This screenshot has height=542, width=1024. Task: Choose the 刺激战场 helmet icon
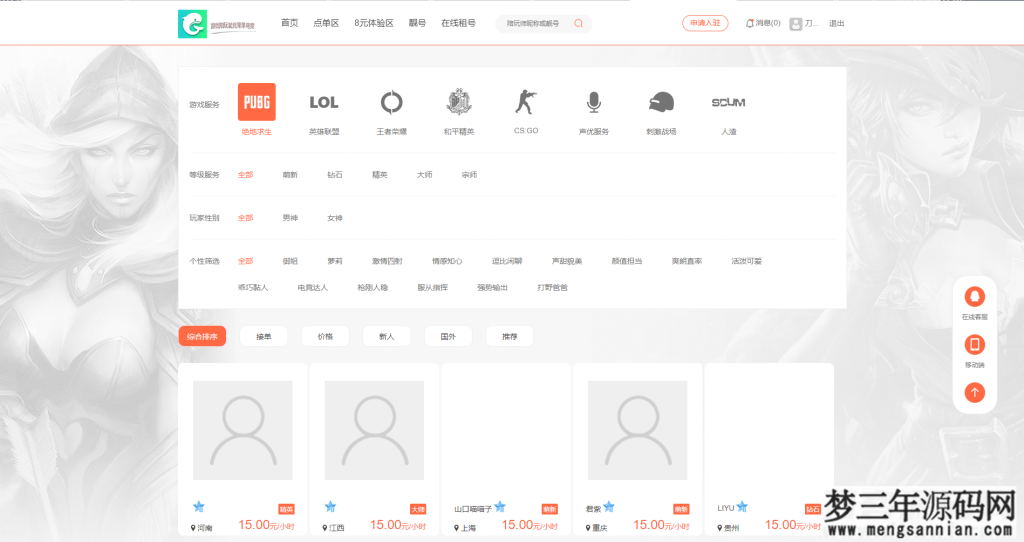(x=661, y=103)
